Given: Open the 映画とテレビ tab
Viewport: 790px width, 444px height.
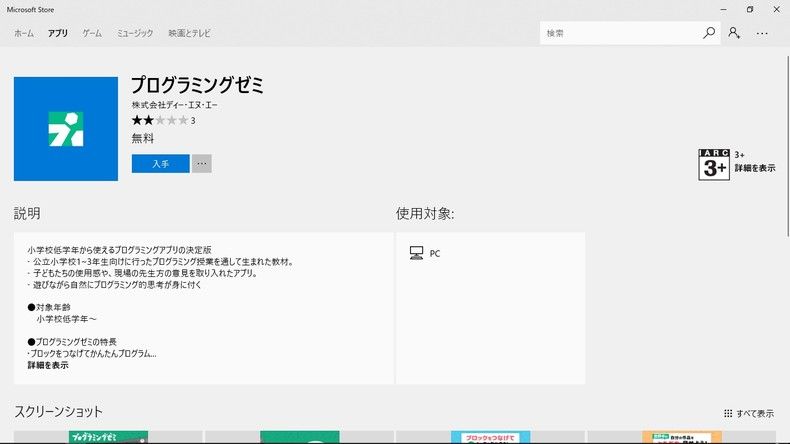Looking at the screenshot, I should coord(189,33).
